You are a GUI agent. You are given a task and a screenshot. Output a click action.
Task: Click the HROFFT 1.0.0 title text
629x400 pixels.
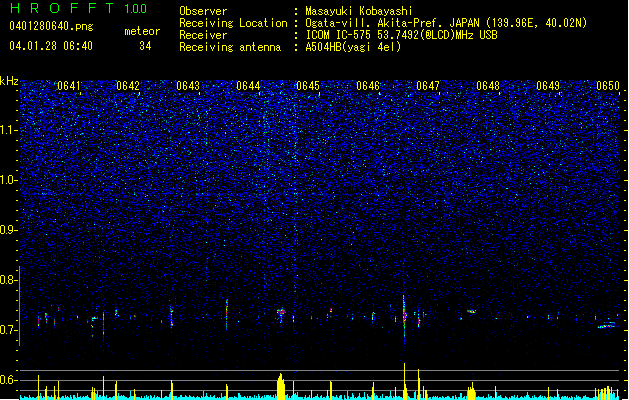click(78, 8)
